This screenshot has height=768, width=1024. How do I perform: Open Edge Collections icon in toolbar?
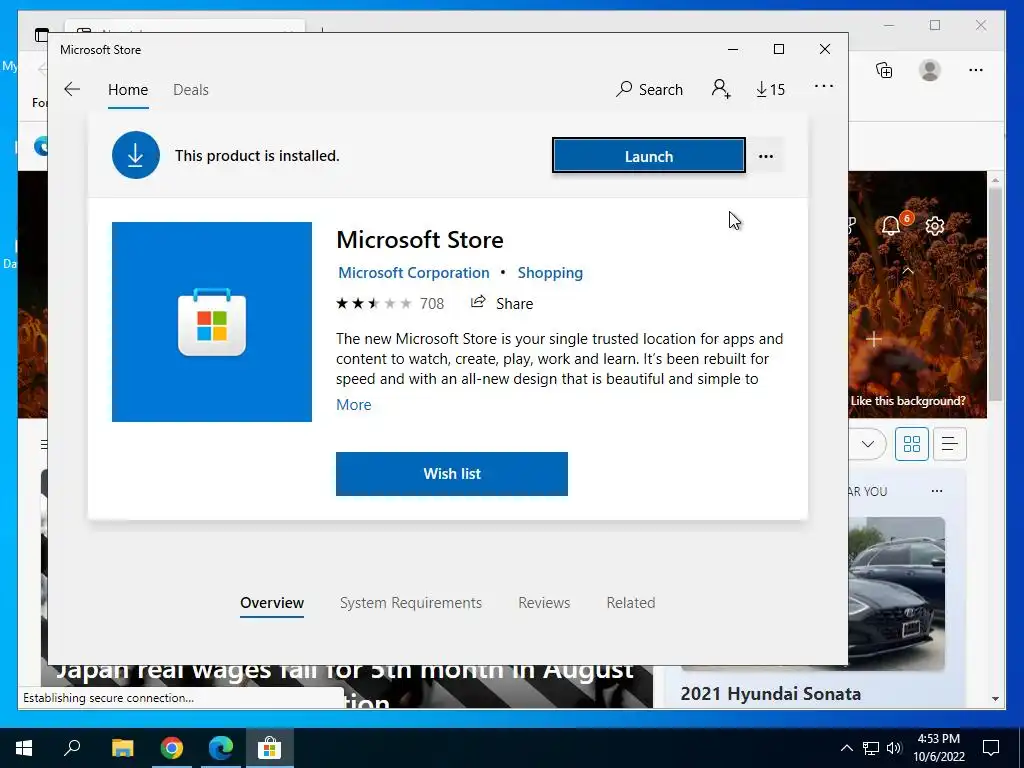(884, 70)
